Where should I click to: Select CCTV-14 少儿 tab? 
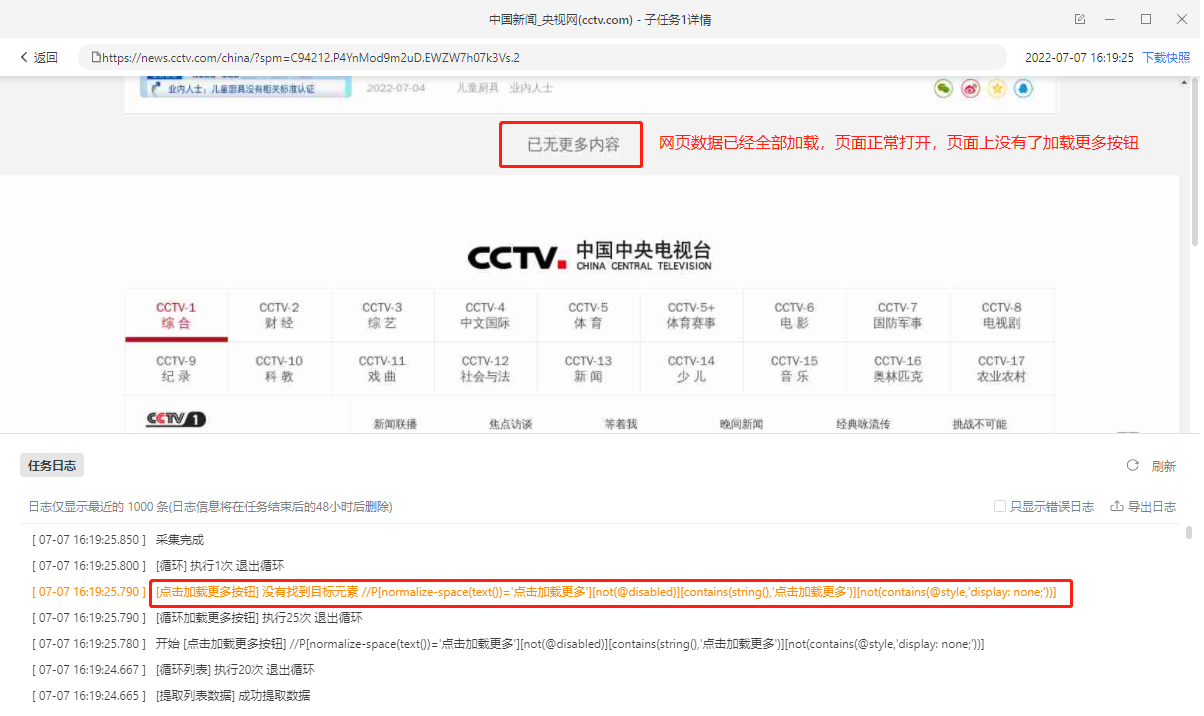coord(691,368)
